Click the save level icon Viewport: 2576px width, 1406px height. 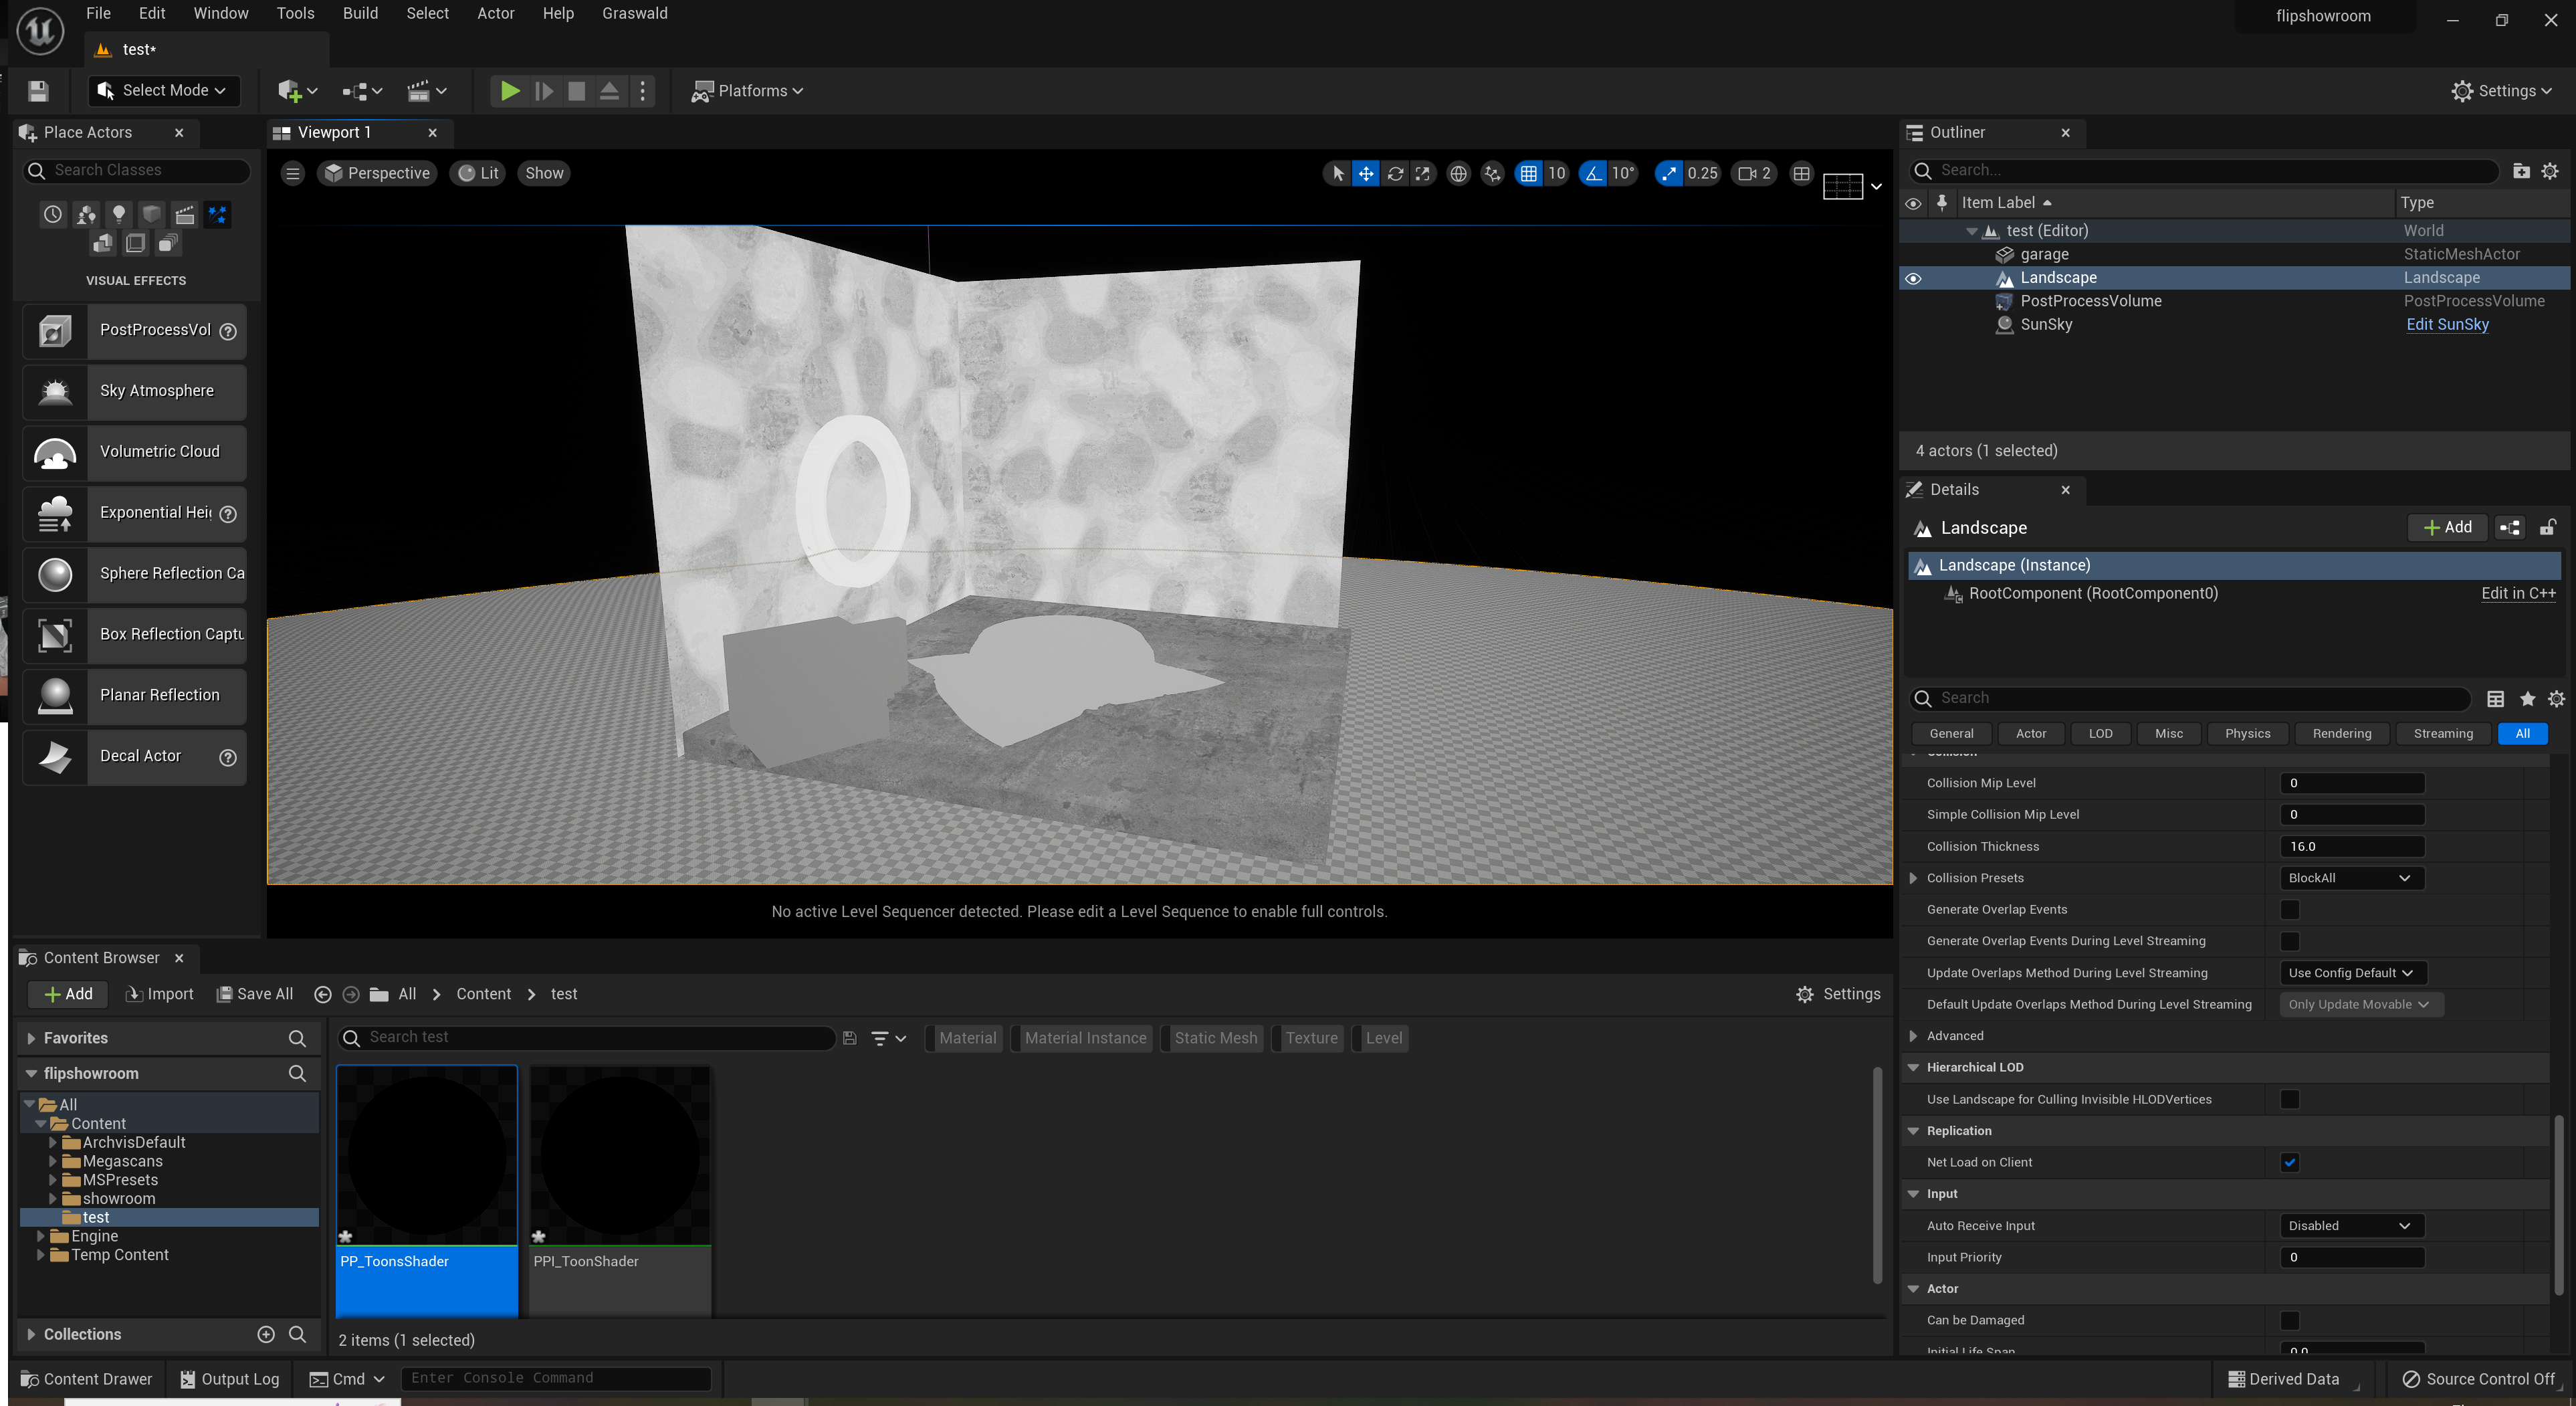pyautogui.click(x=38, y=91)
